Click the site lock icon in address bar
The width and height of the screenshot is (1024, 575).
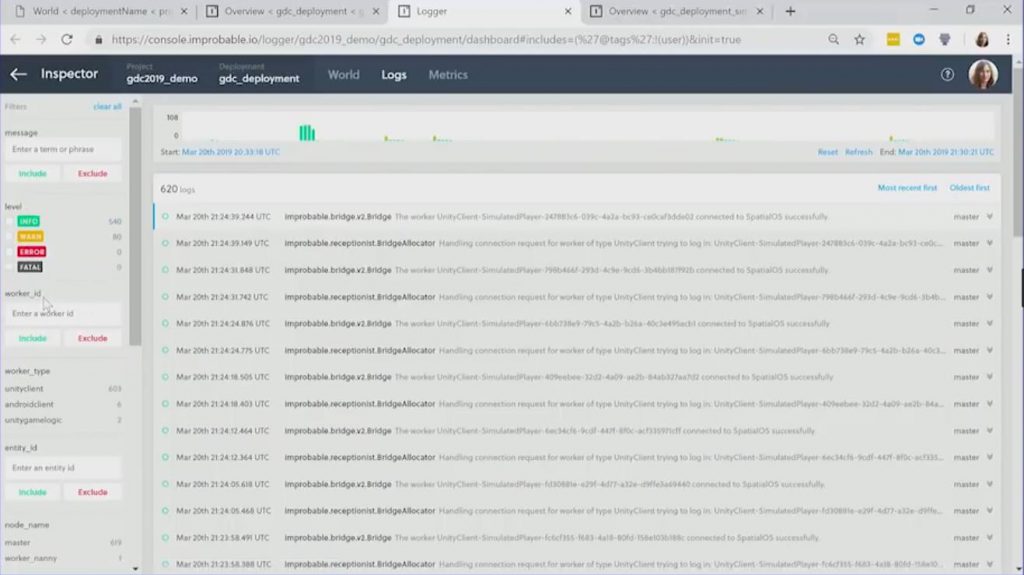(99, 40)
